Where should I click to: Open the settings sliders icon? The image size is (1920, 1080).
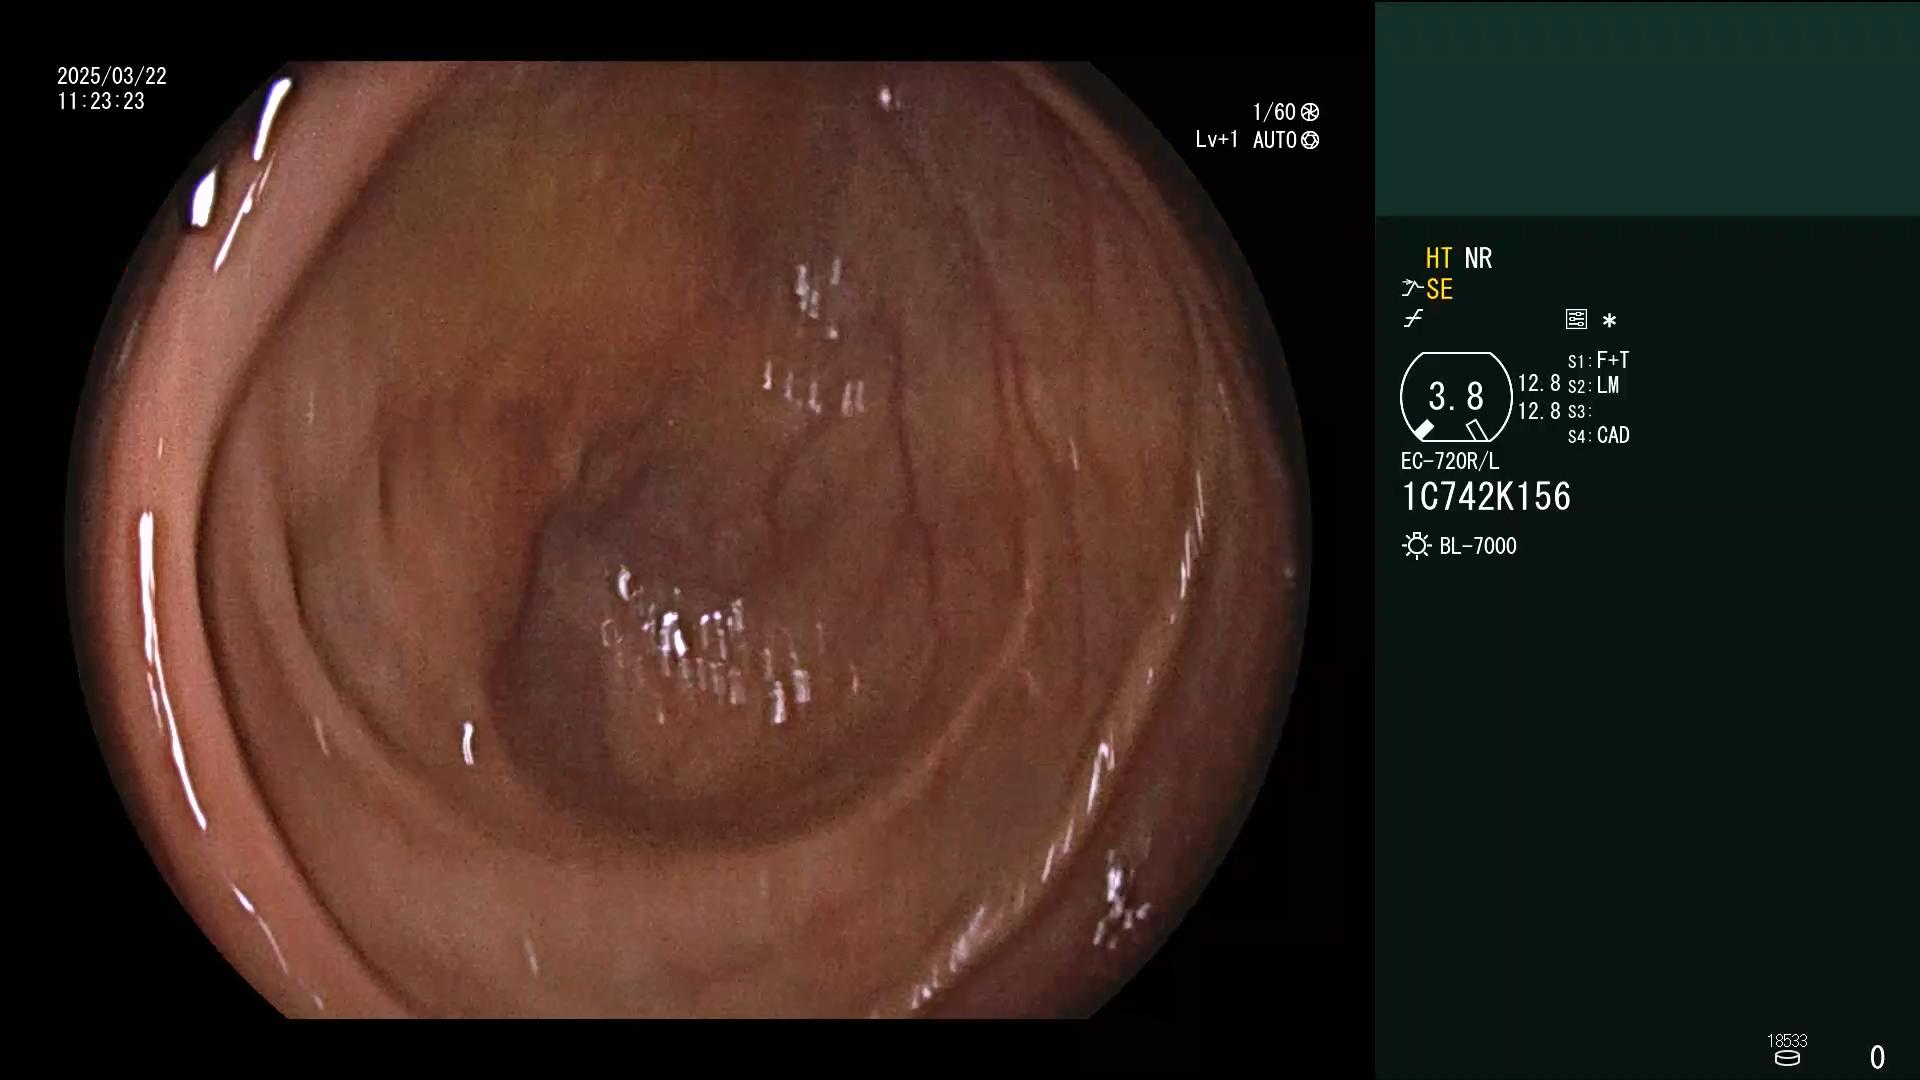[x=1576, y=319]
